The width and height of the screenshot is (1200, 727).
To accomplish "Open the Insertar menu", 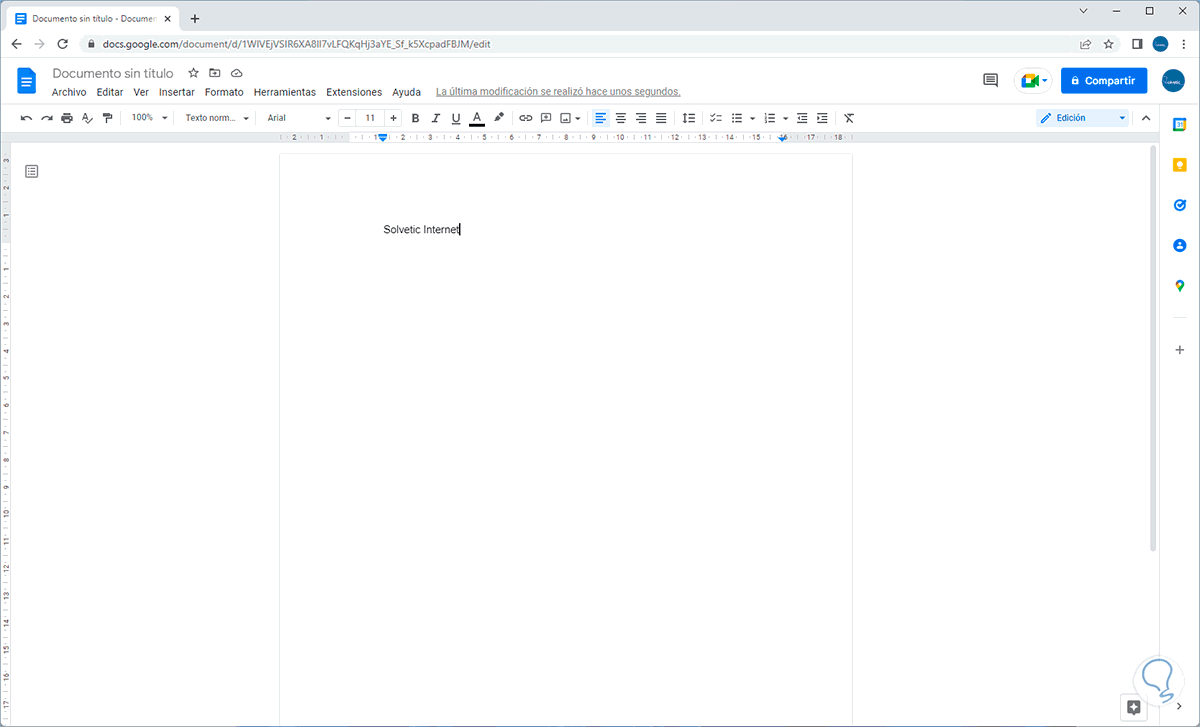I will [x=177, y=92].
